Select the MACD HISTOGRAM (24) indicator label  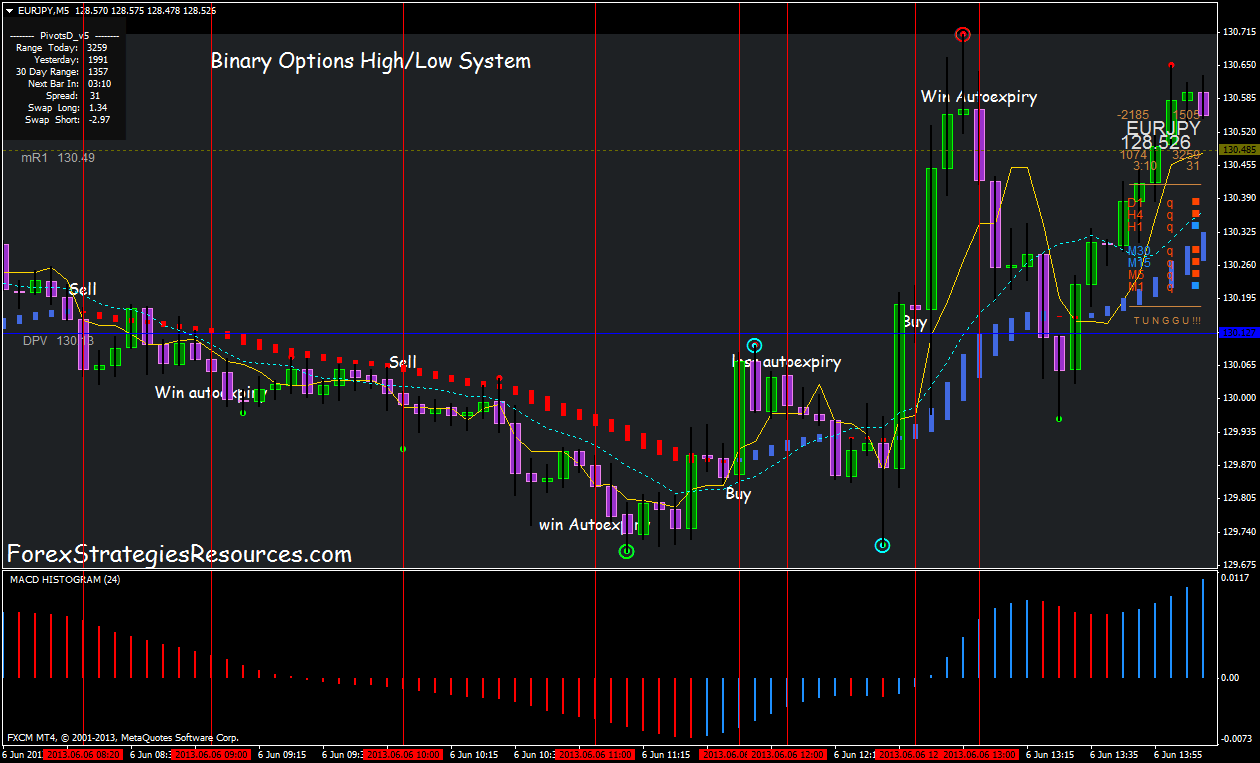64,580
